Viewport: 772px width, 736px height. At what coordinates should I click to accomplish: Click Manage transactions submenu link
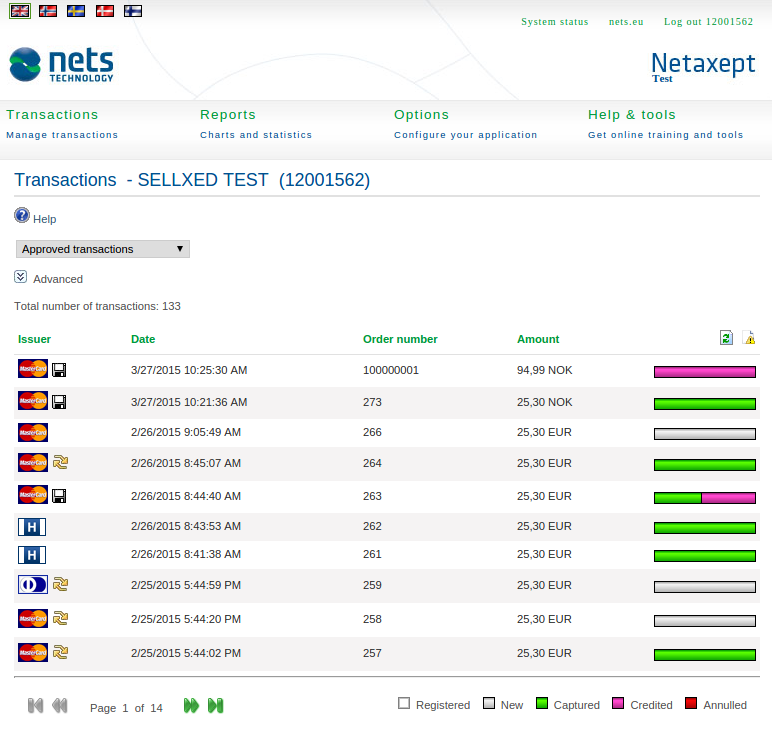point(62,135)
